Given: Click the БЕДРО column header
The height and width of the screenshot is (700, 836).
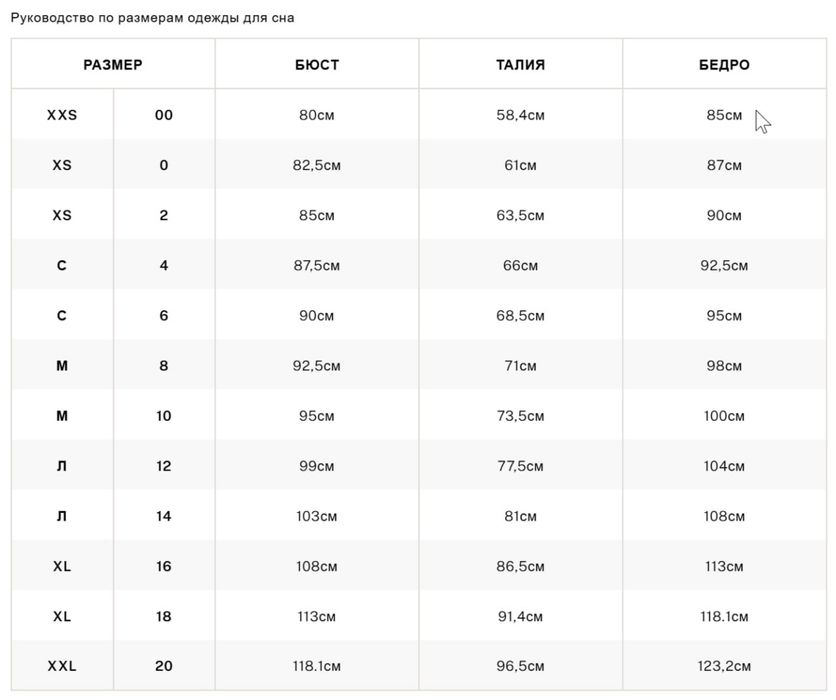Looking at the screenshot, I should coord(724,65).
